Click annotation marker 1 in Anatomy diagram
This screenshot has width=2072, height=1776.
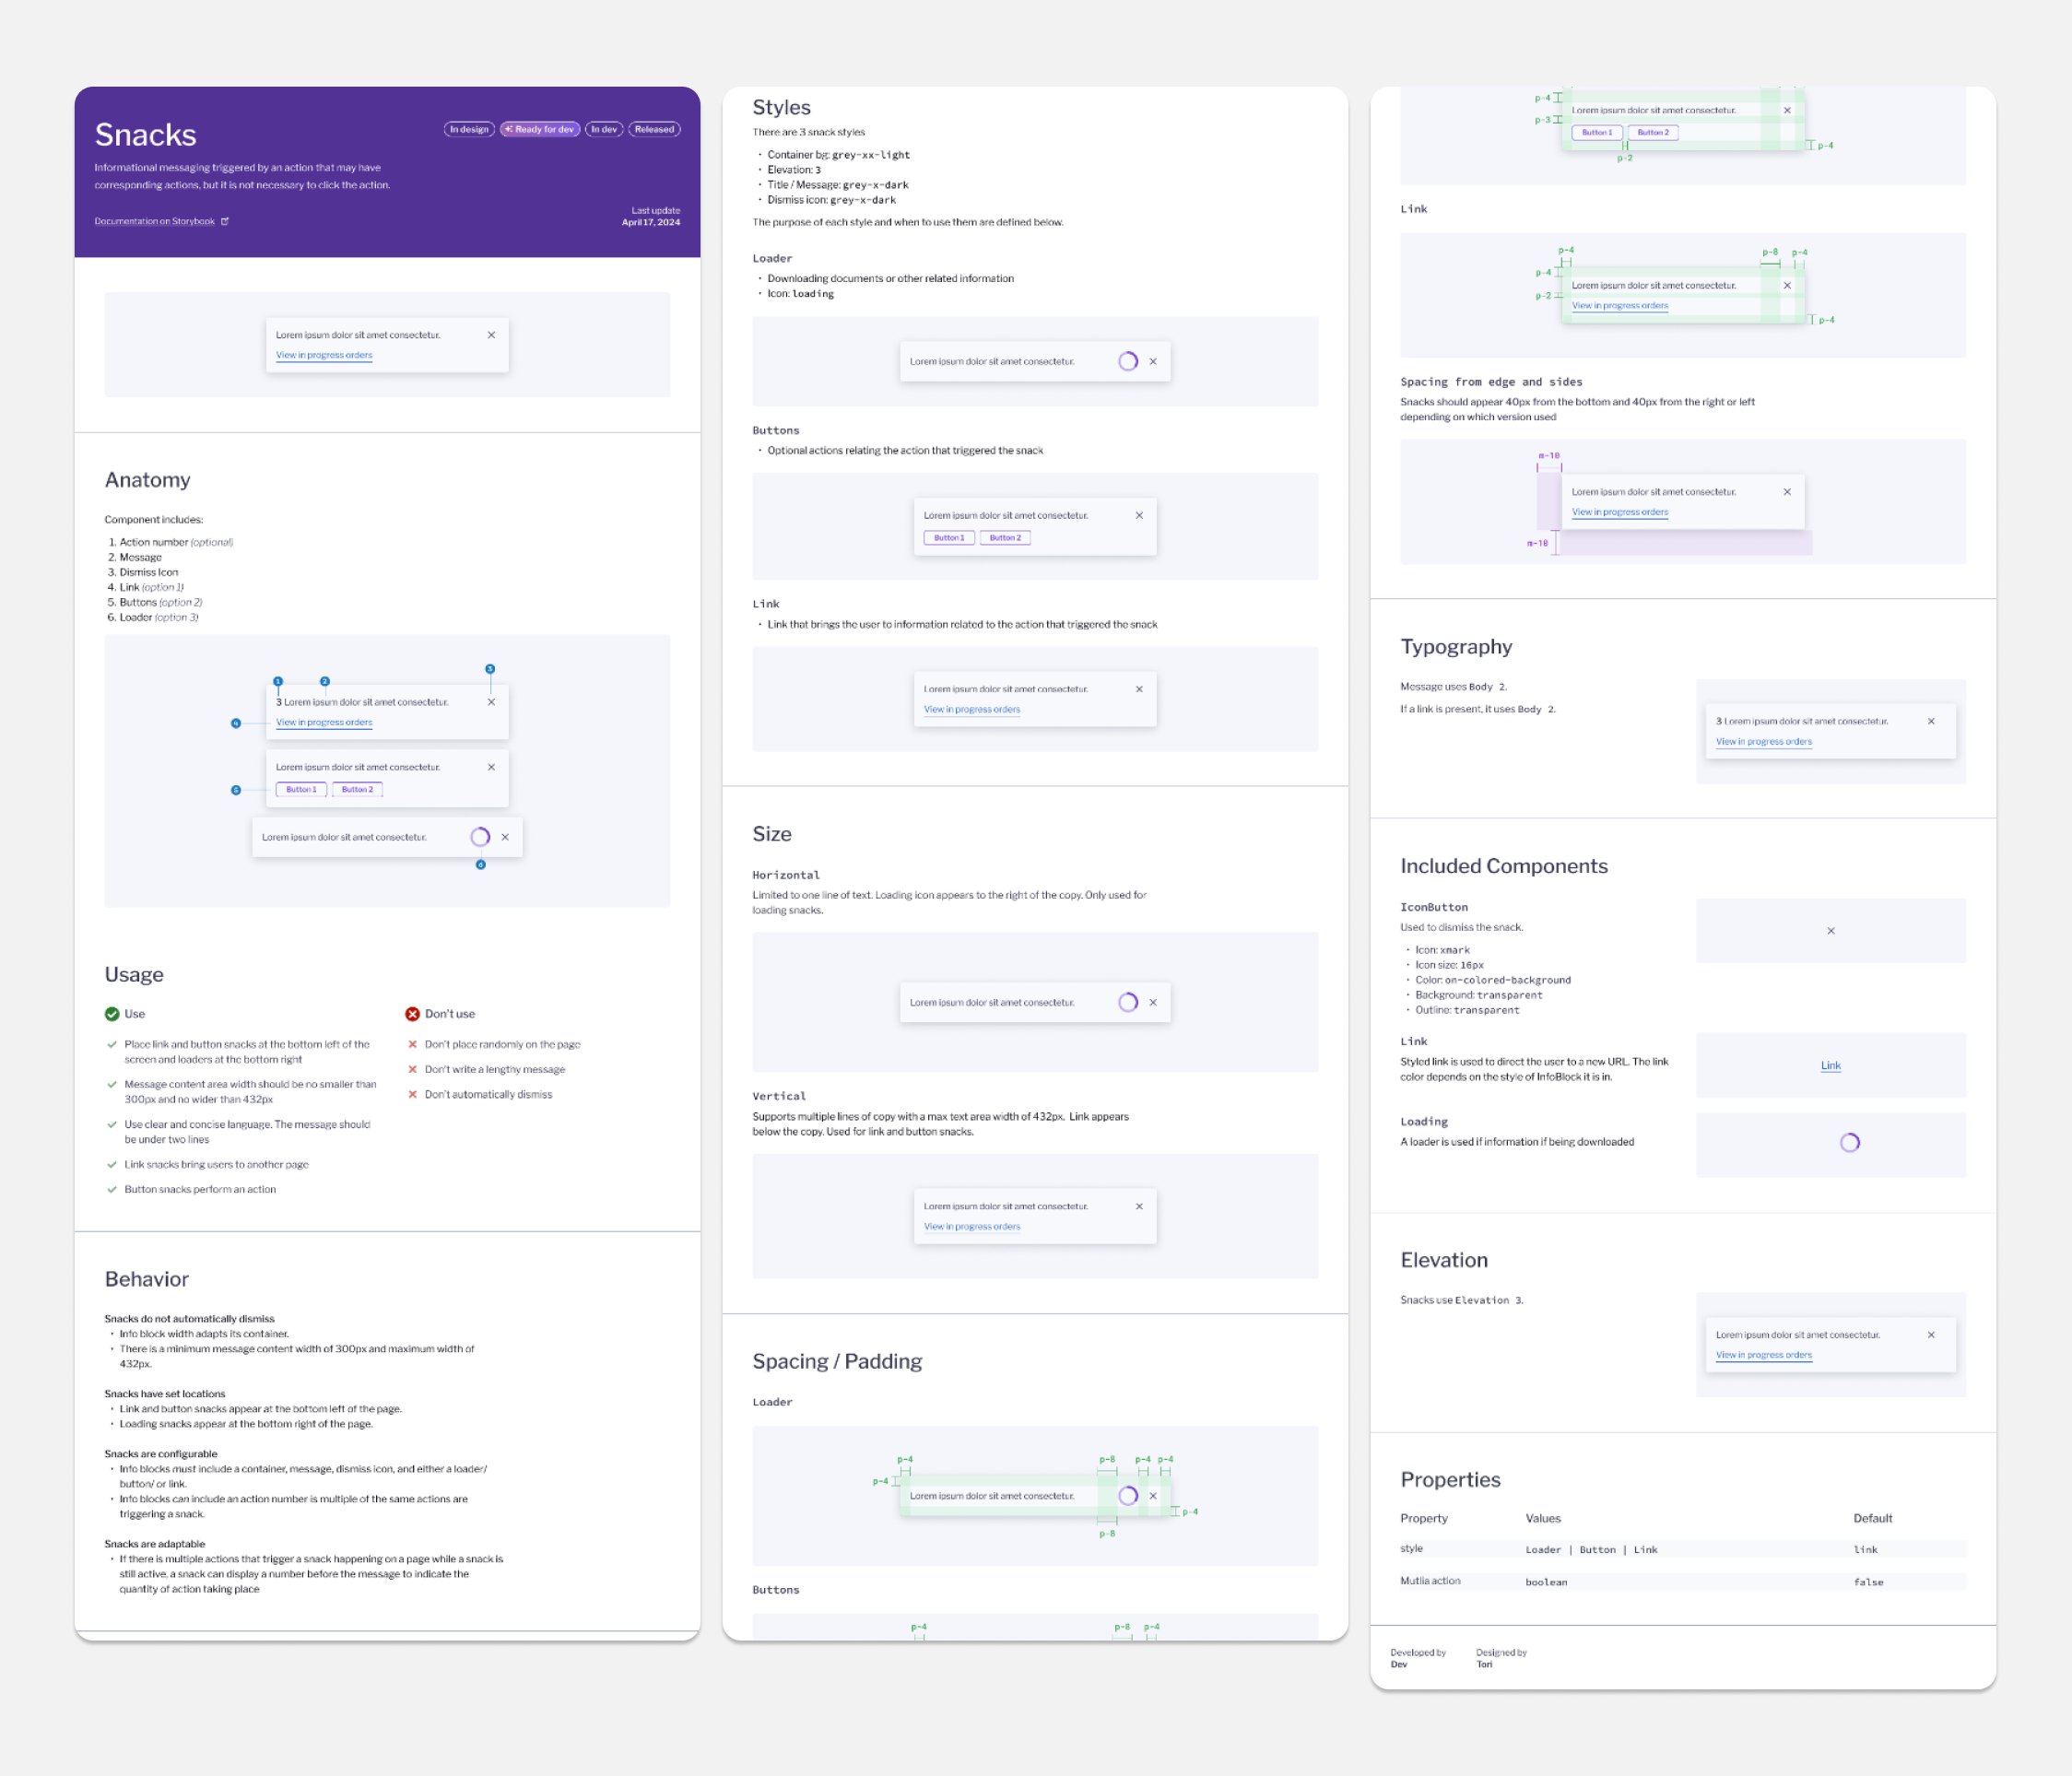click(278, 681)
